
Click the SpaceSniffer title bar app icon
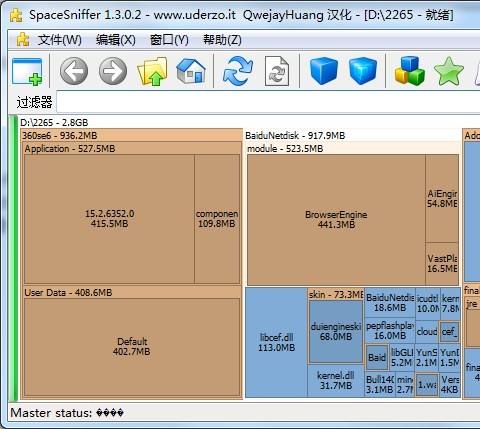click(16, 15)
